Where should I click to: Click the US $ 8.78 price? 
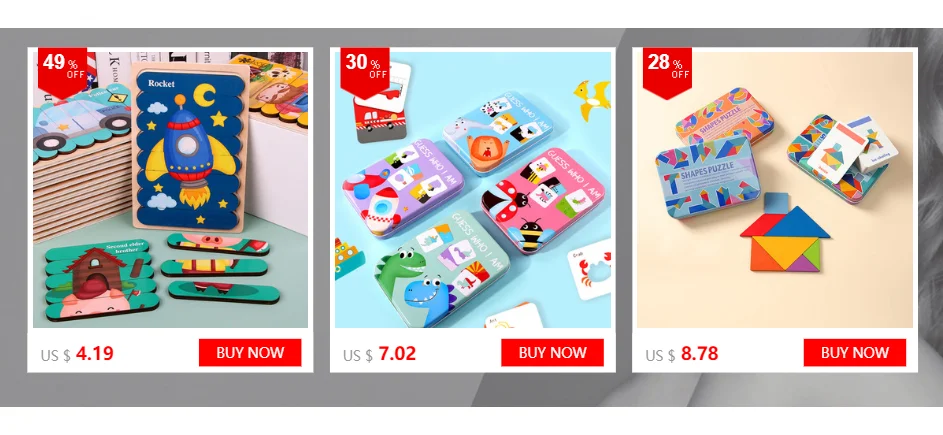(682, 354)
